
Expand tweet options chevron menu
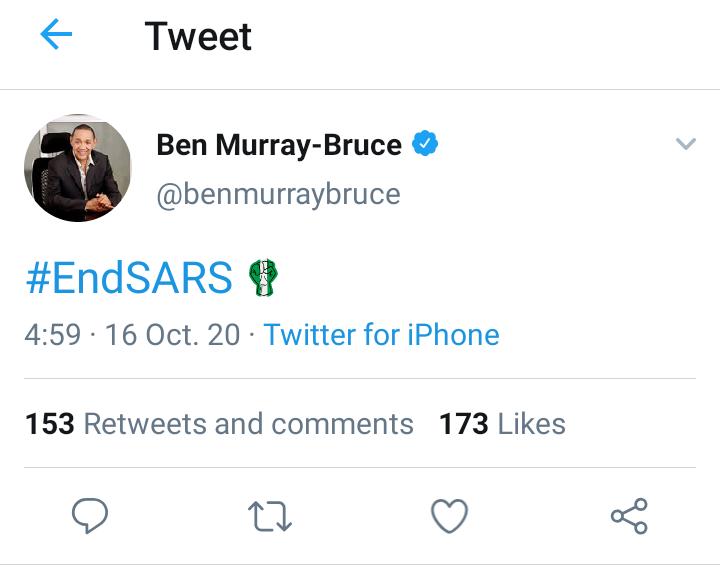(x=686, y=144)
